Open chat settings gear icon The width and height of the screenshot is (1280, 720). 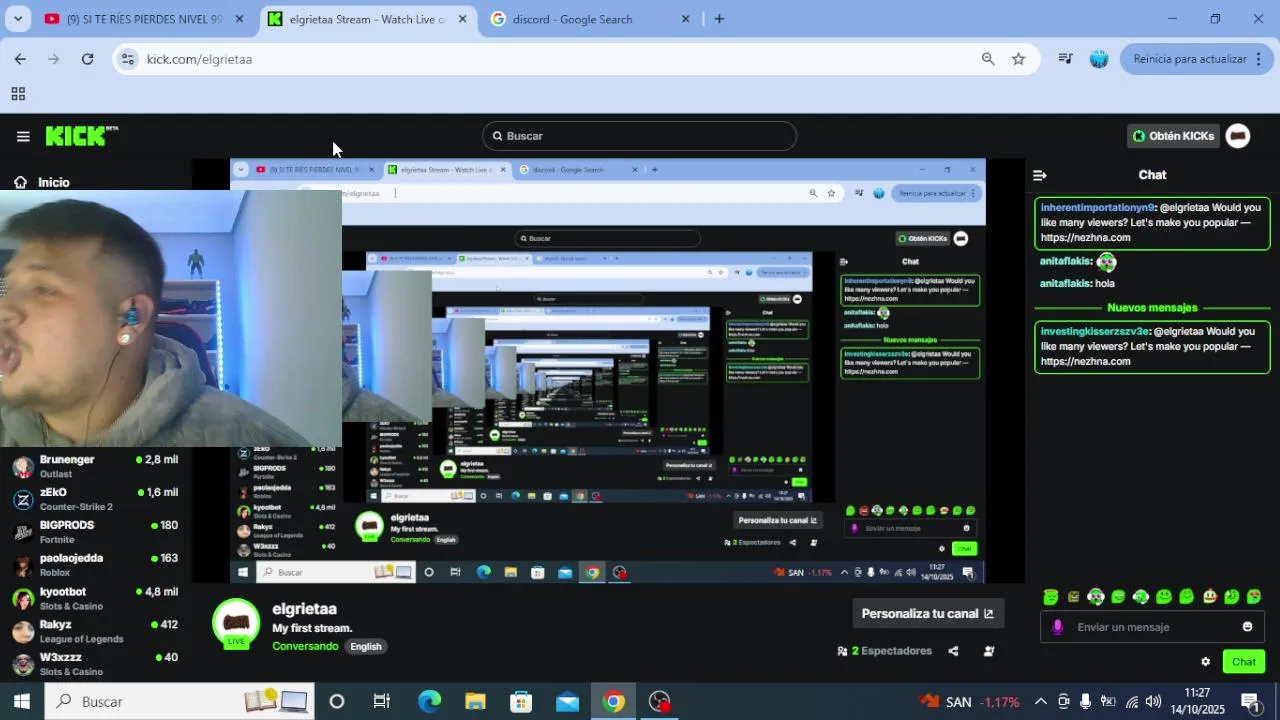pos(1205,662)
